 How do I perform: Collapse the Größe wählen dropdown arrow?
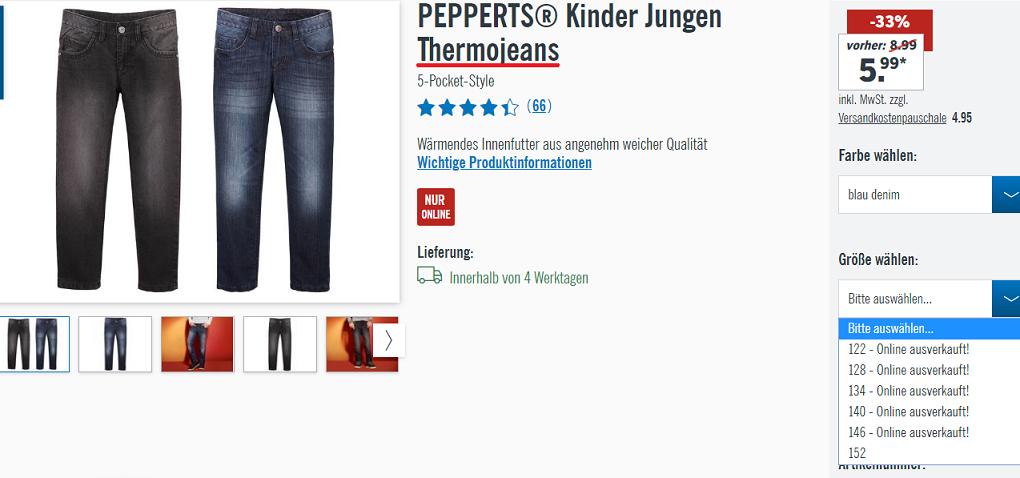click(x=1006, y=299)
